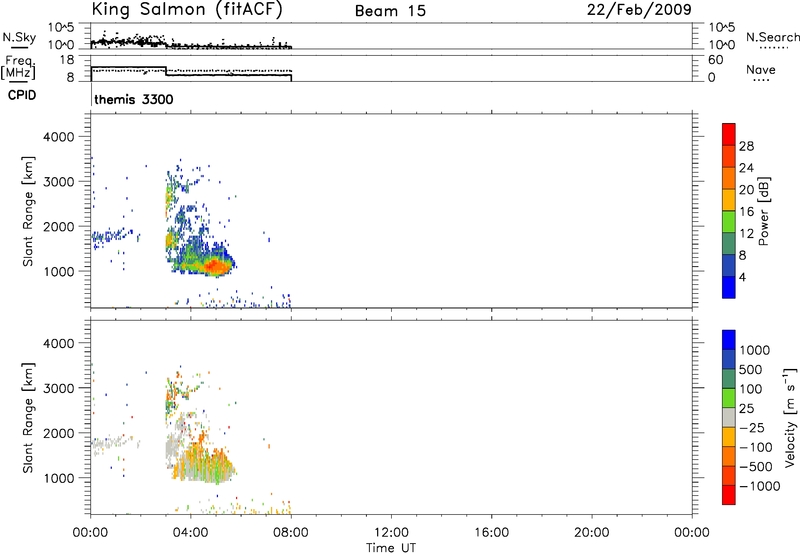
Task: Click the 'Time UT' axis title
Action: click(391, 548)
